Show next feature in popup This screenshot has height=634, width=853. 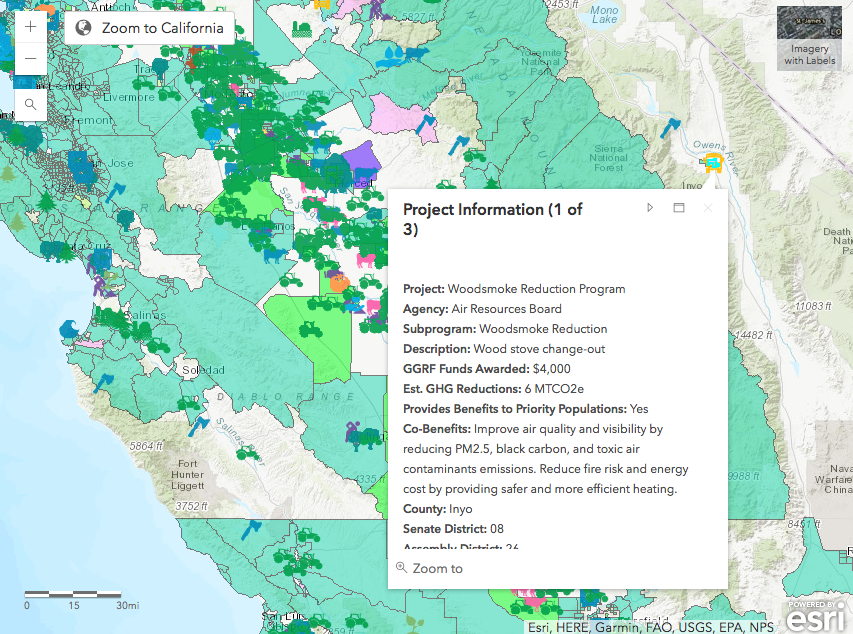coord(650,208)
